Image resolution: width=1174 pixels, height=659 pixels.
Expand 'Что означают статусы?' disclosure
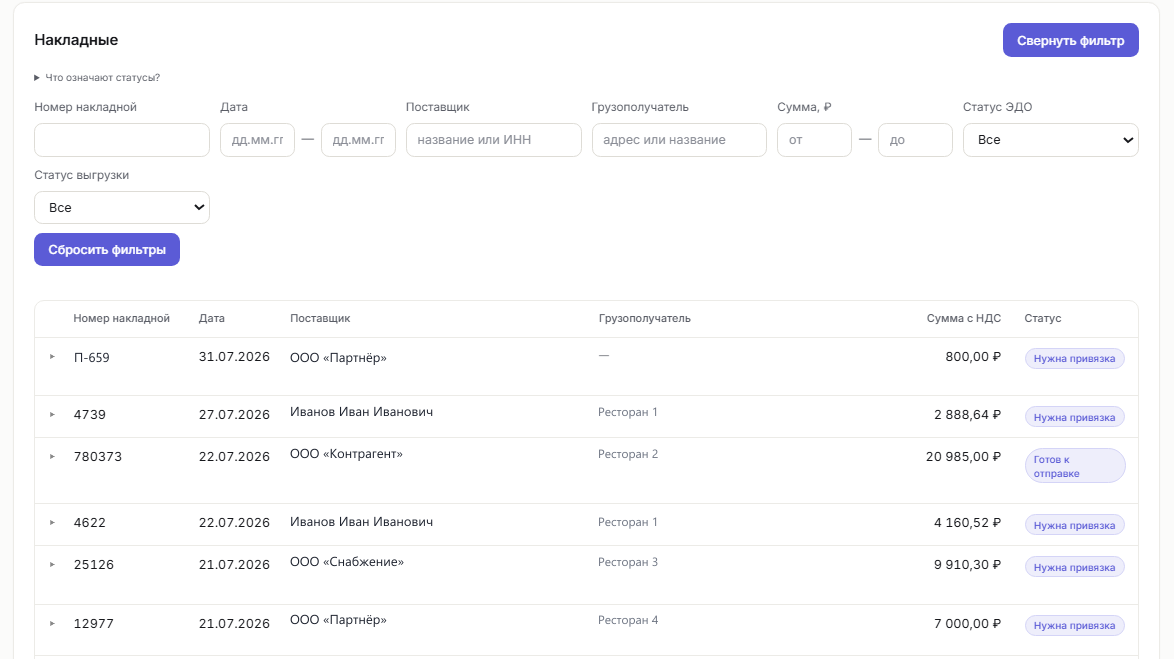pos(97,77)
